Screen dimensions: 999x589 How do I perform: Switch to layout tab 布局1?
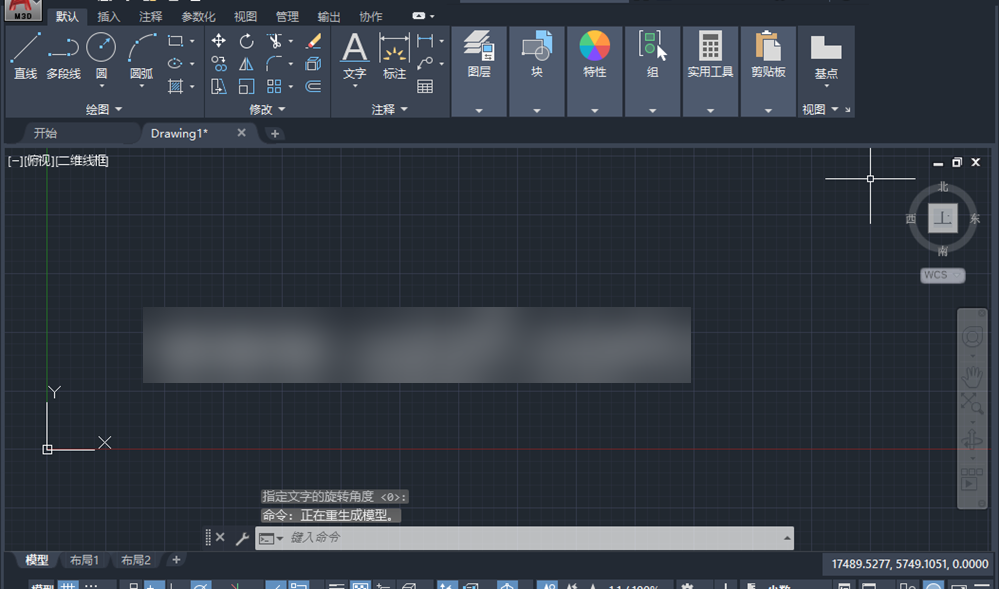(x=84, y=560)
